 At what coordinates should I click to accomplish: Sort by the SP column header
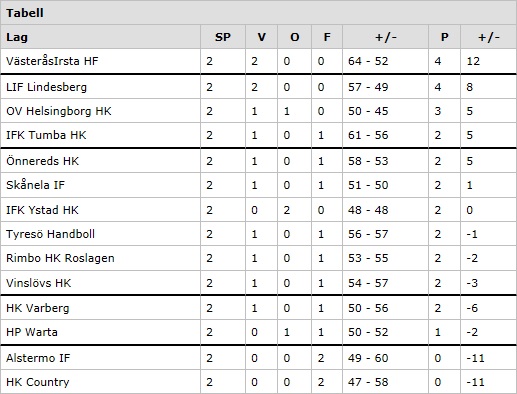223,37
